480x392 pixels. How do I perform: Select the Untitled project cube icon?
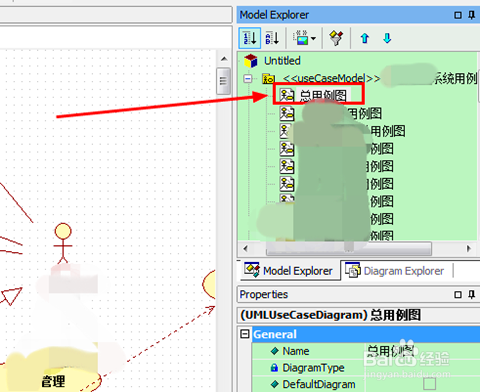250,61
